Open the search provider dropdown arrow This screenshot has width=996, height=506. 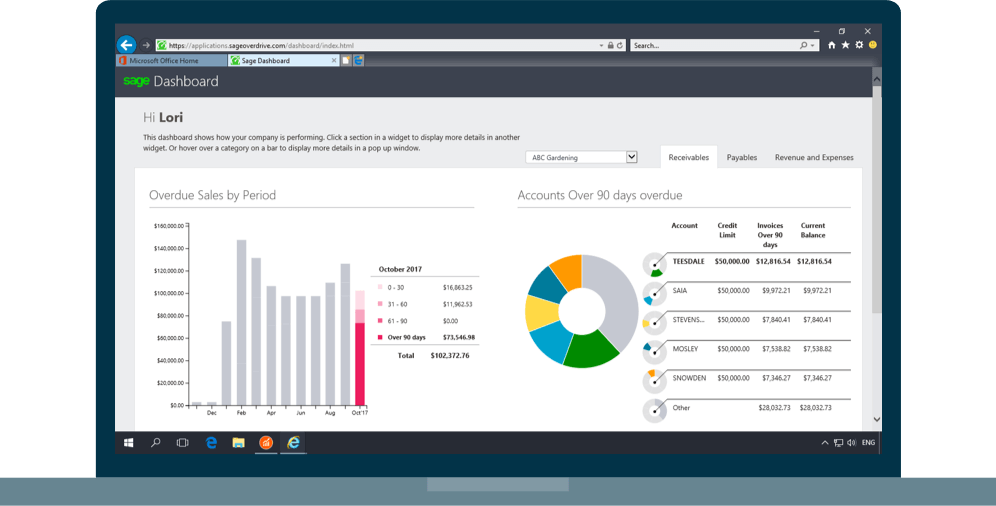point(812,46)
